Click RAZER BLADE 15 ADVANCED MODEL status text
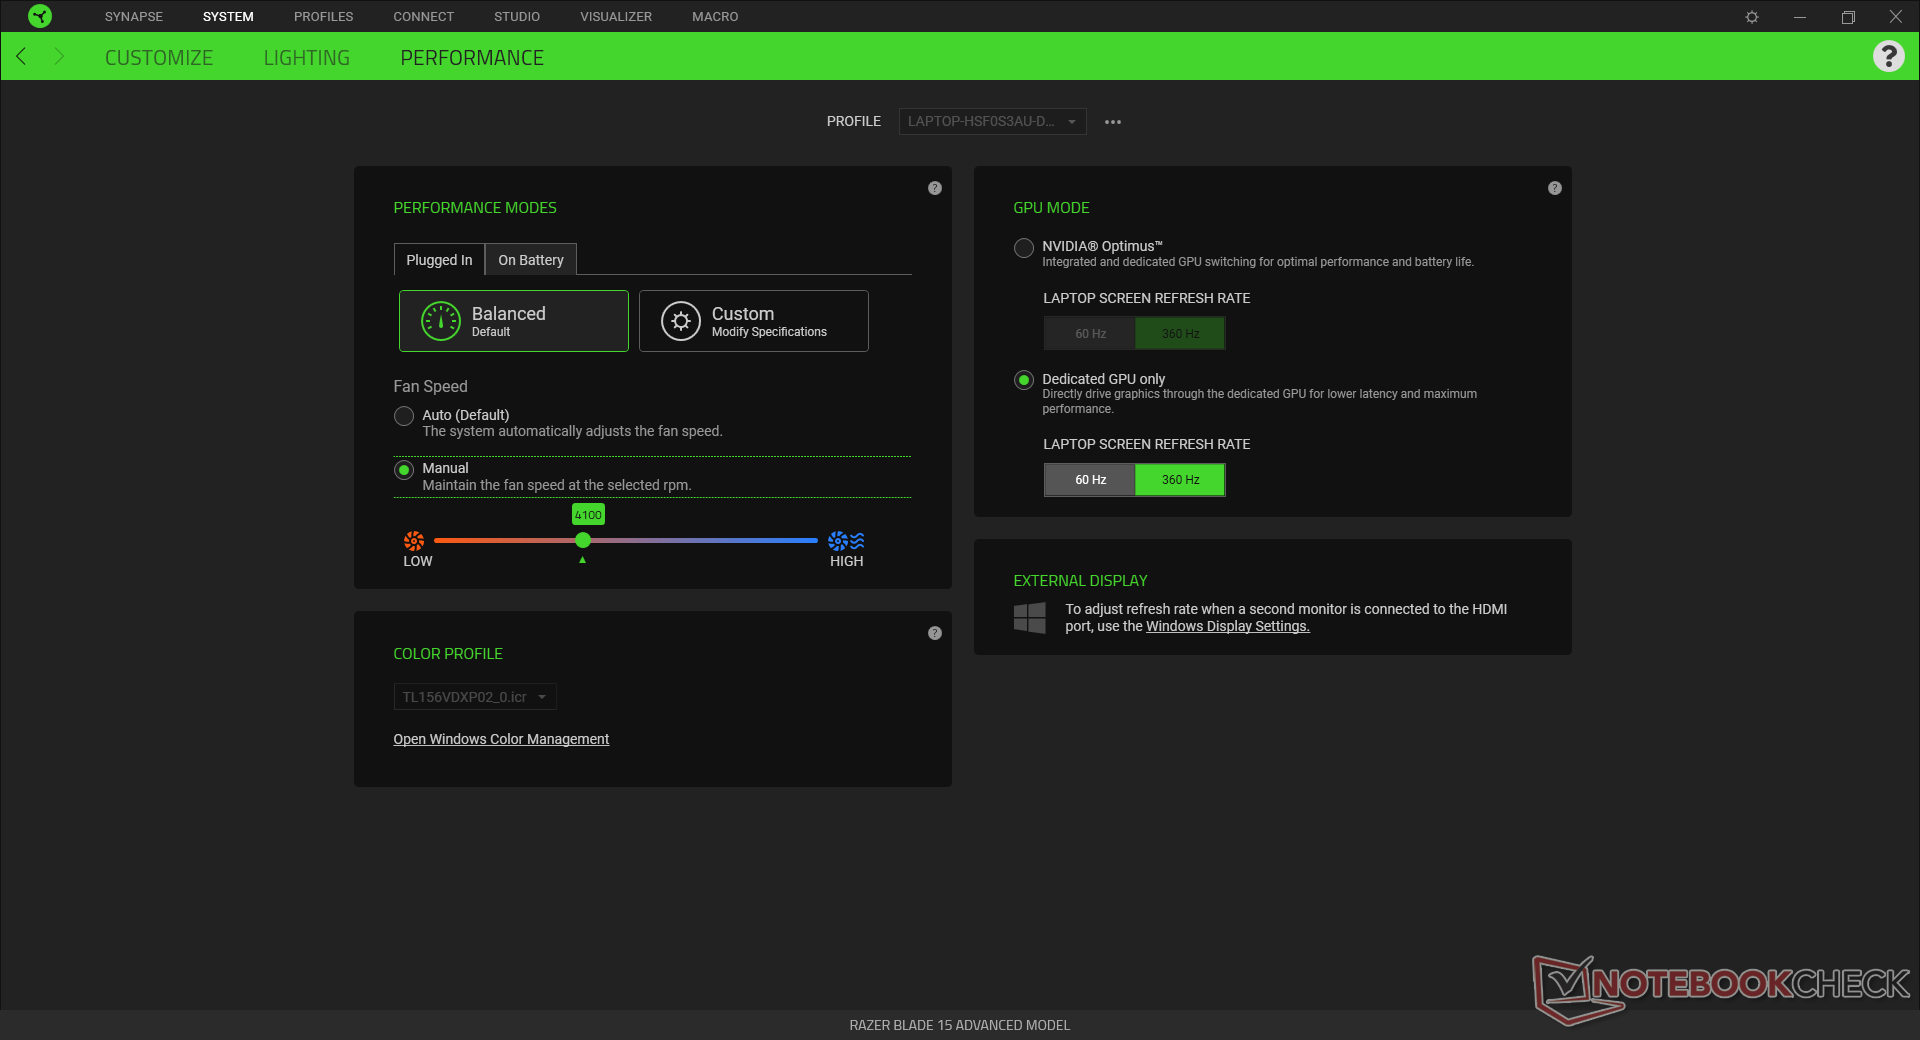The image size is (1920, 1040). pyautogui.click(x=960, y=1025)
